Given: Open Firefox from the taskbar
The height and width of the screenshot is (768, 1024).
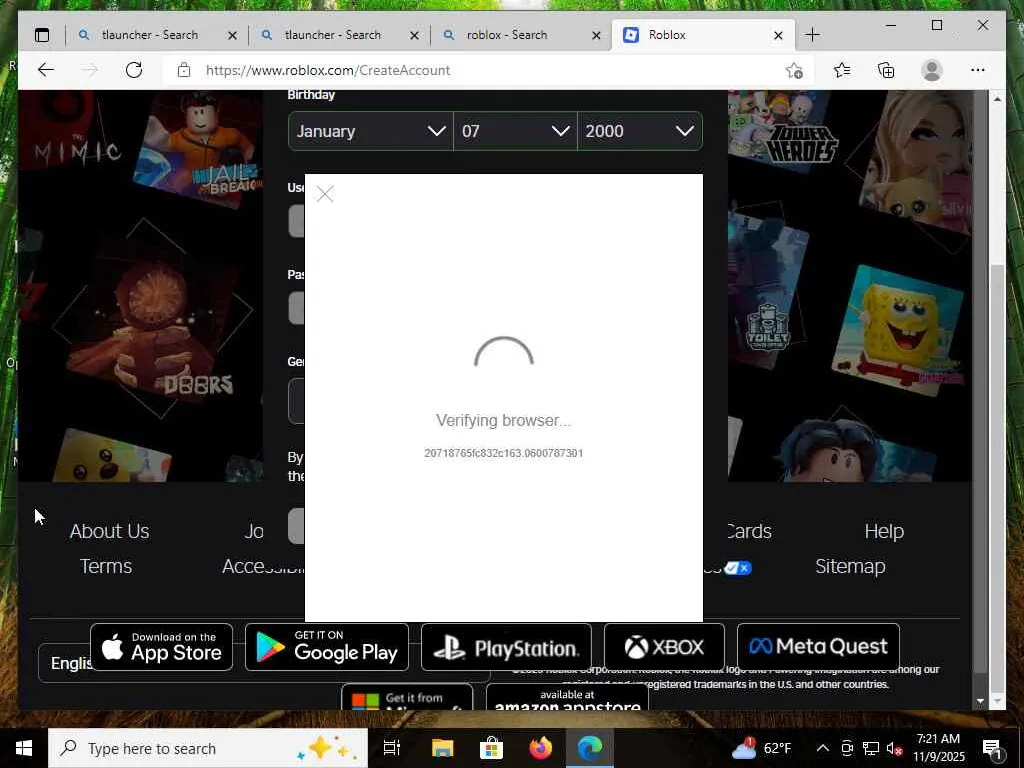Looking at the screenshot, I should click(x=540, y=748).
